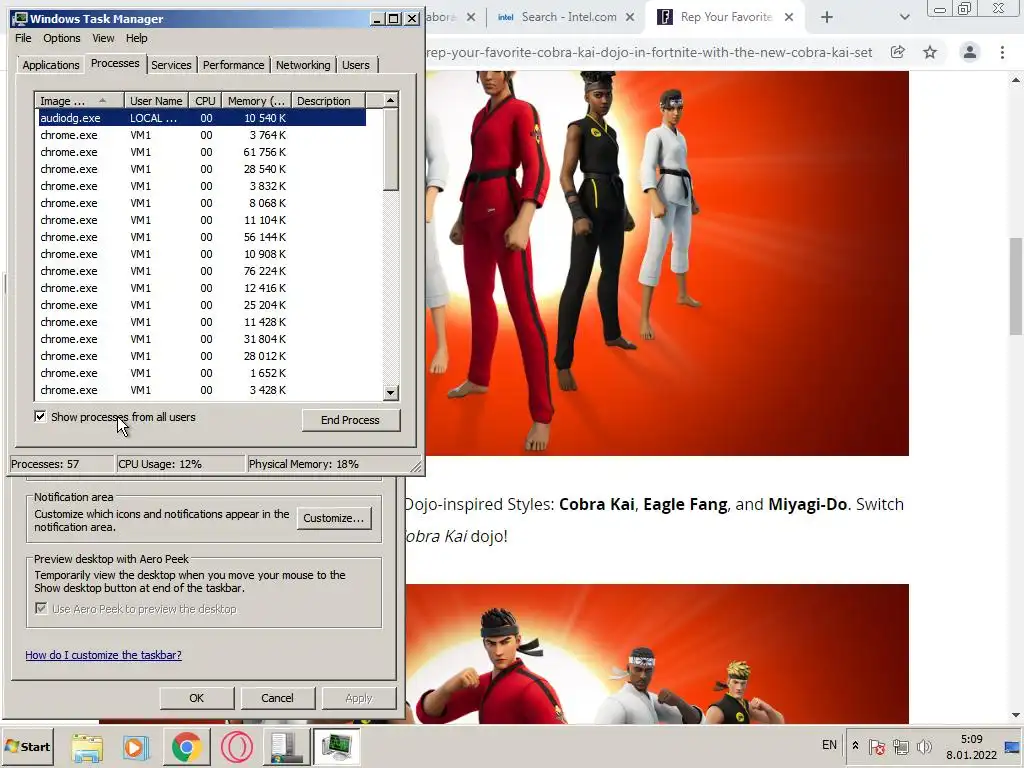Screen dimensions: 1024x768
Task: Click Cancel in taskbar properties dialog
Action: tap(278, 698)
